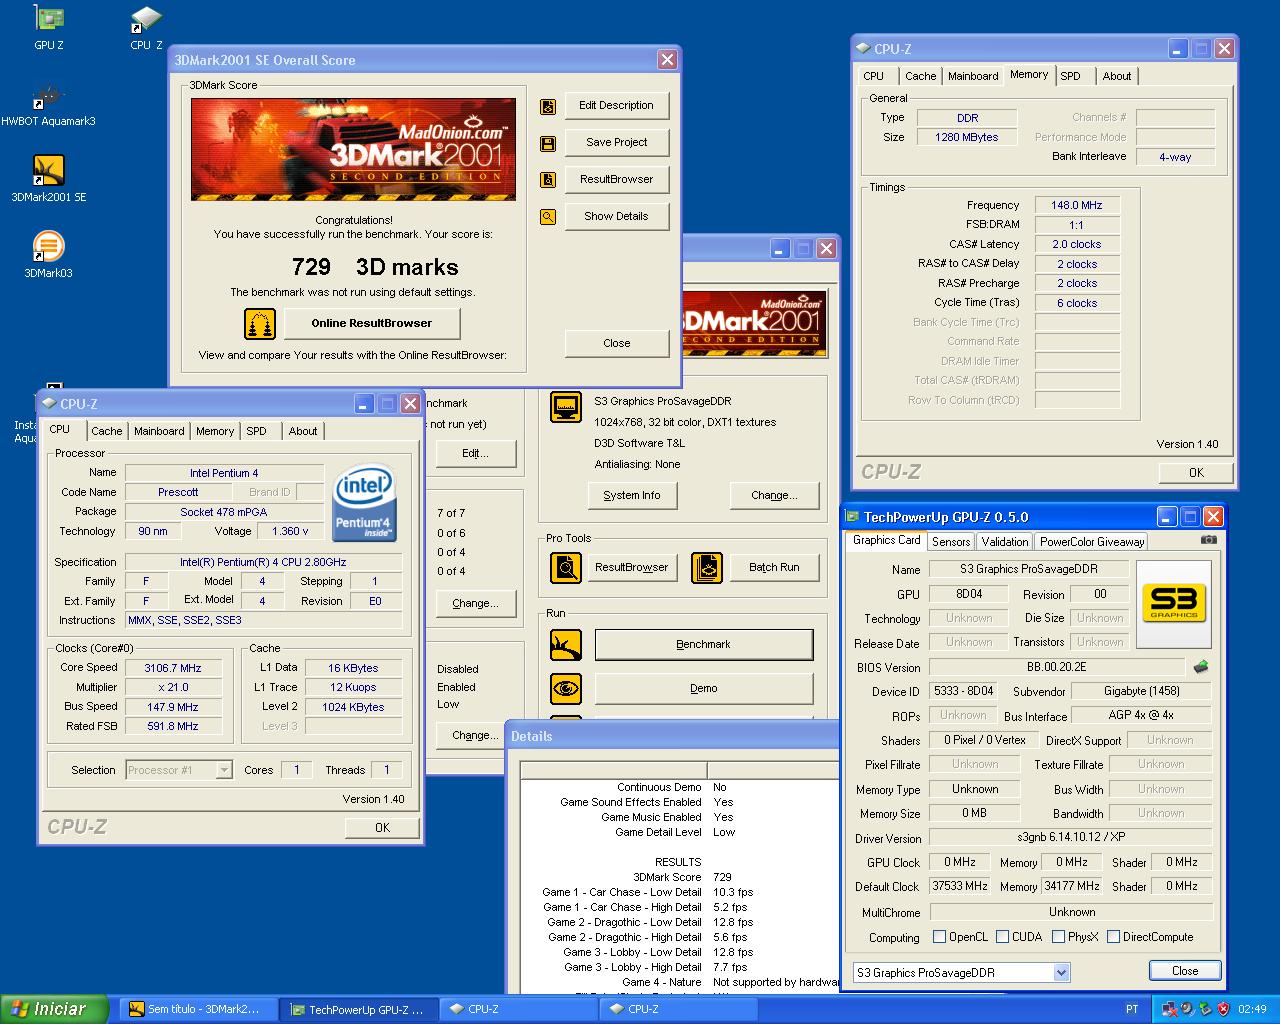Click the Edit Description icon in 3DMark score window
1280x1024 pixels.
(548, 106)
